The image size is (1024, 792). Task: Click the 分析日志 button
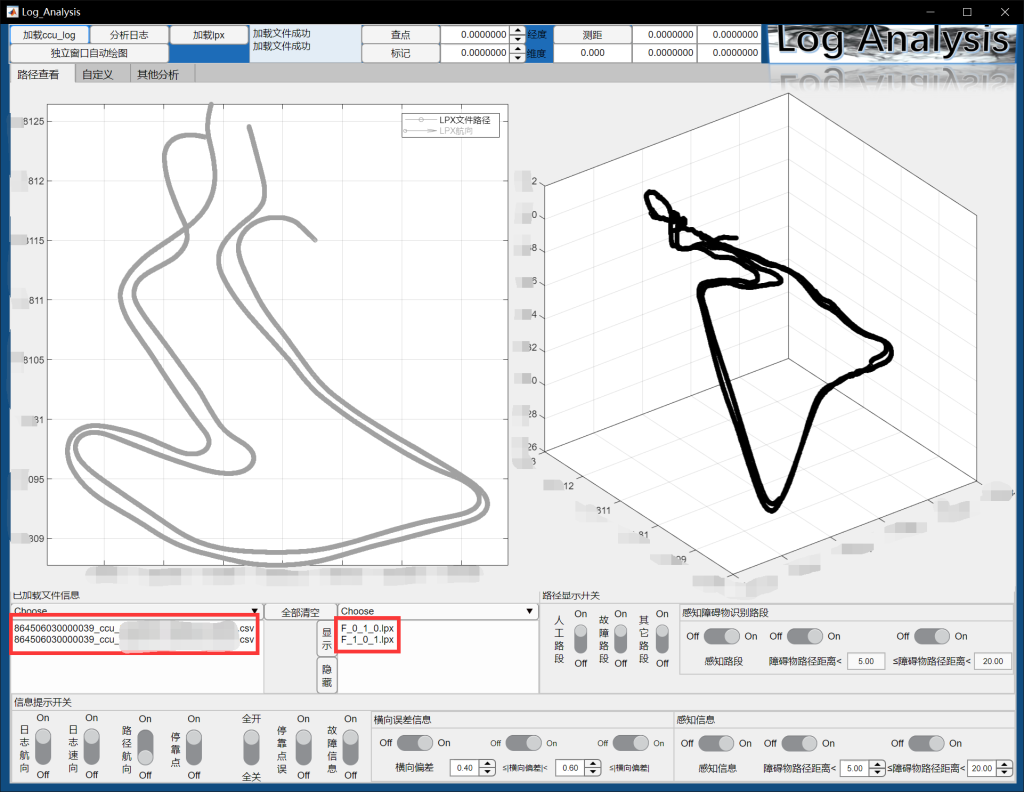pyautogui.click(x=129, y=35)
